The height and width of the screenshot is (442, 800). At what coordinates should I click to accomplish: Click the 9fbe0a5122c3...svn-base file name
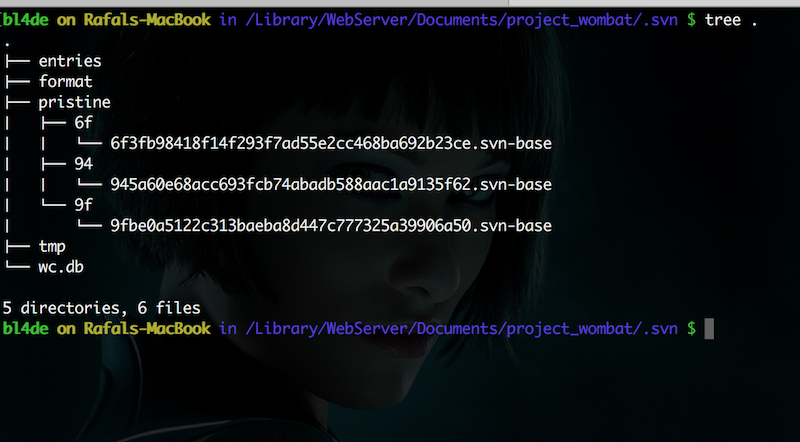pyautogui.click(x=331, y=226)
